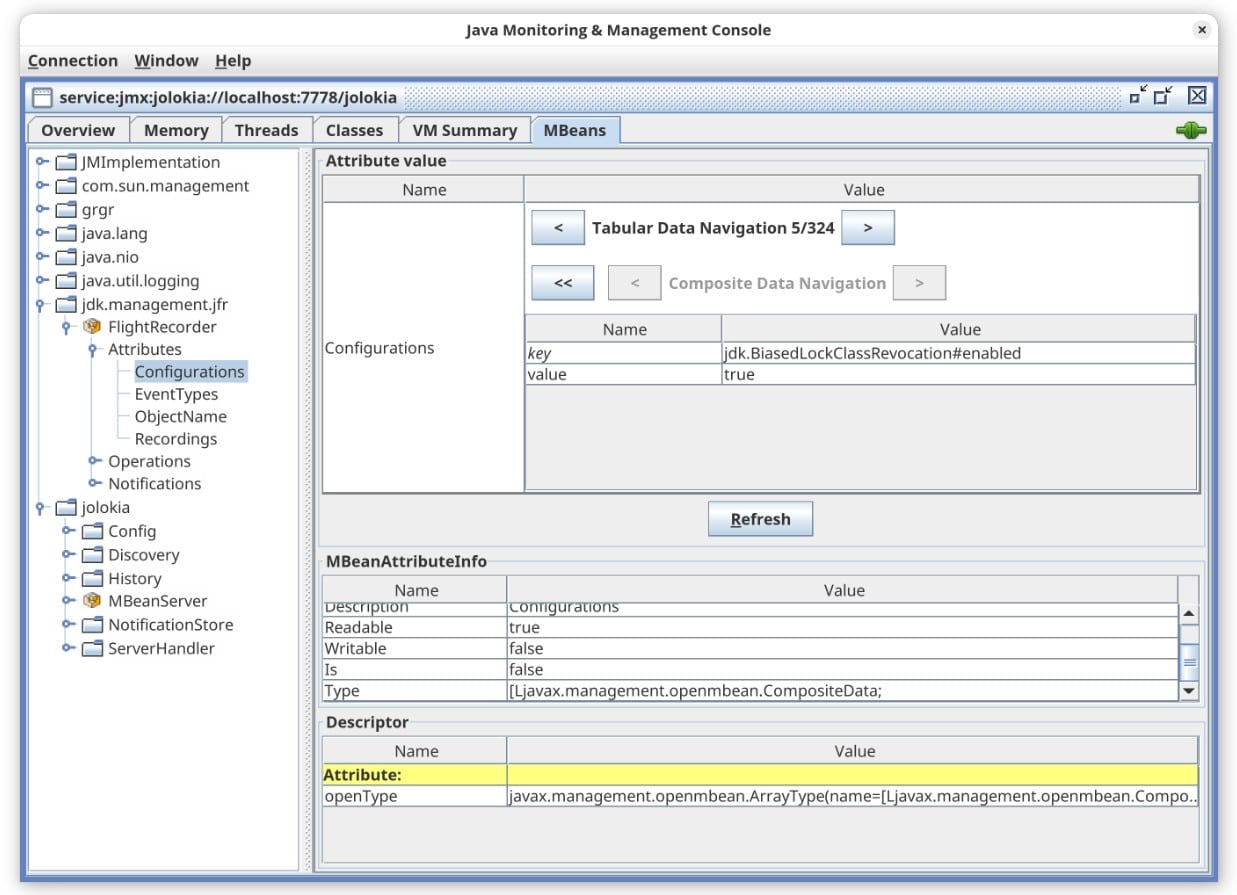Click the MBeanServer bean icon
Screen dimensions: 1237x895
(x=92, y=601)
